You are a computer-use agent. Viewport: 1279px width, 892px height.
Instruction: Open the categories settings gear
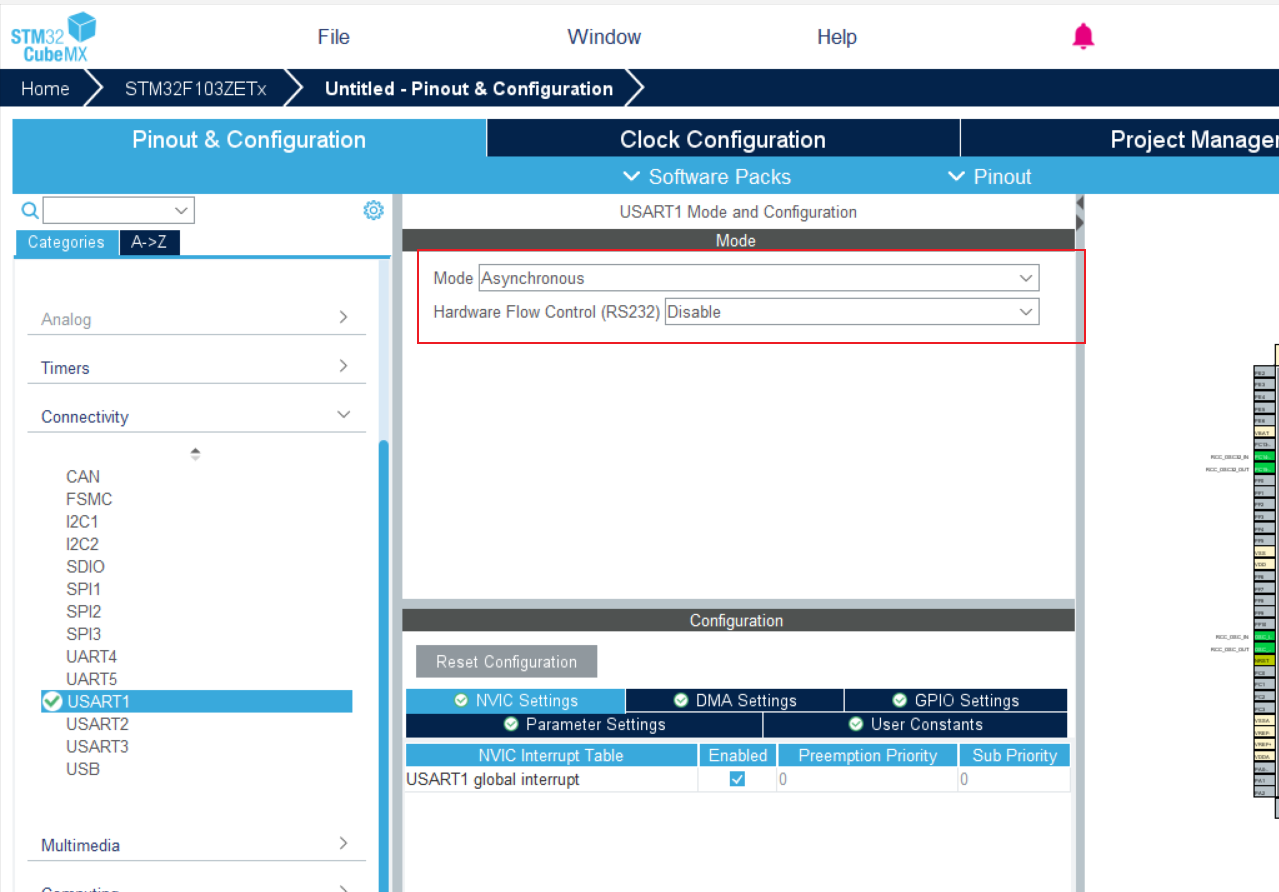[373, 210]
